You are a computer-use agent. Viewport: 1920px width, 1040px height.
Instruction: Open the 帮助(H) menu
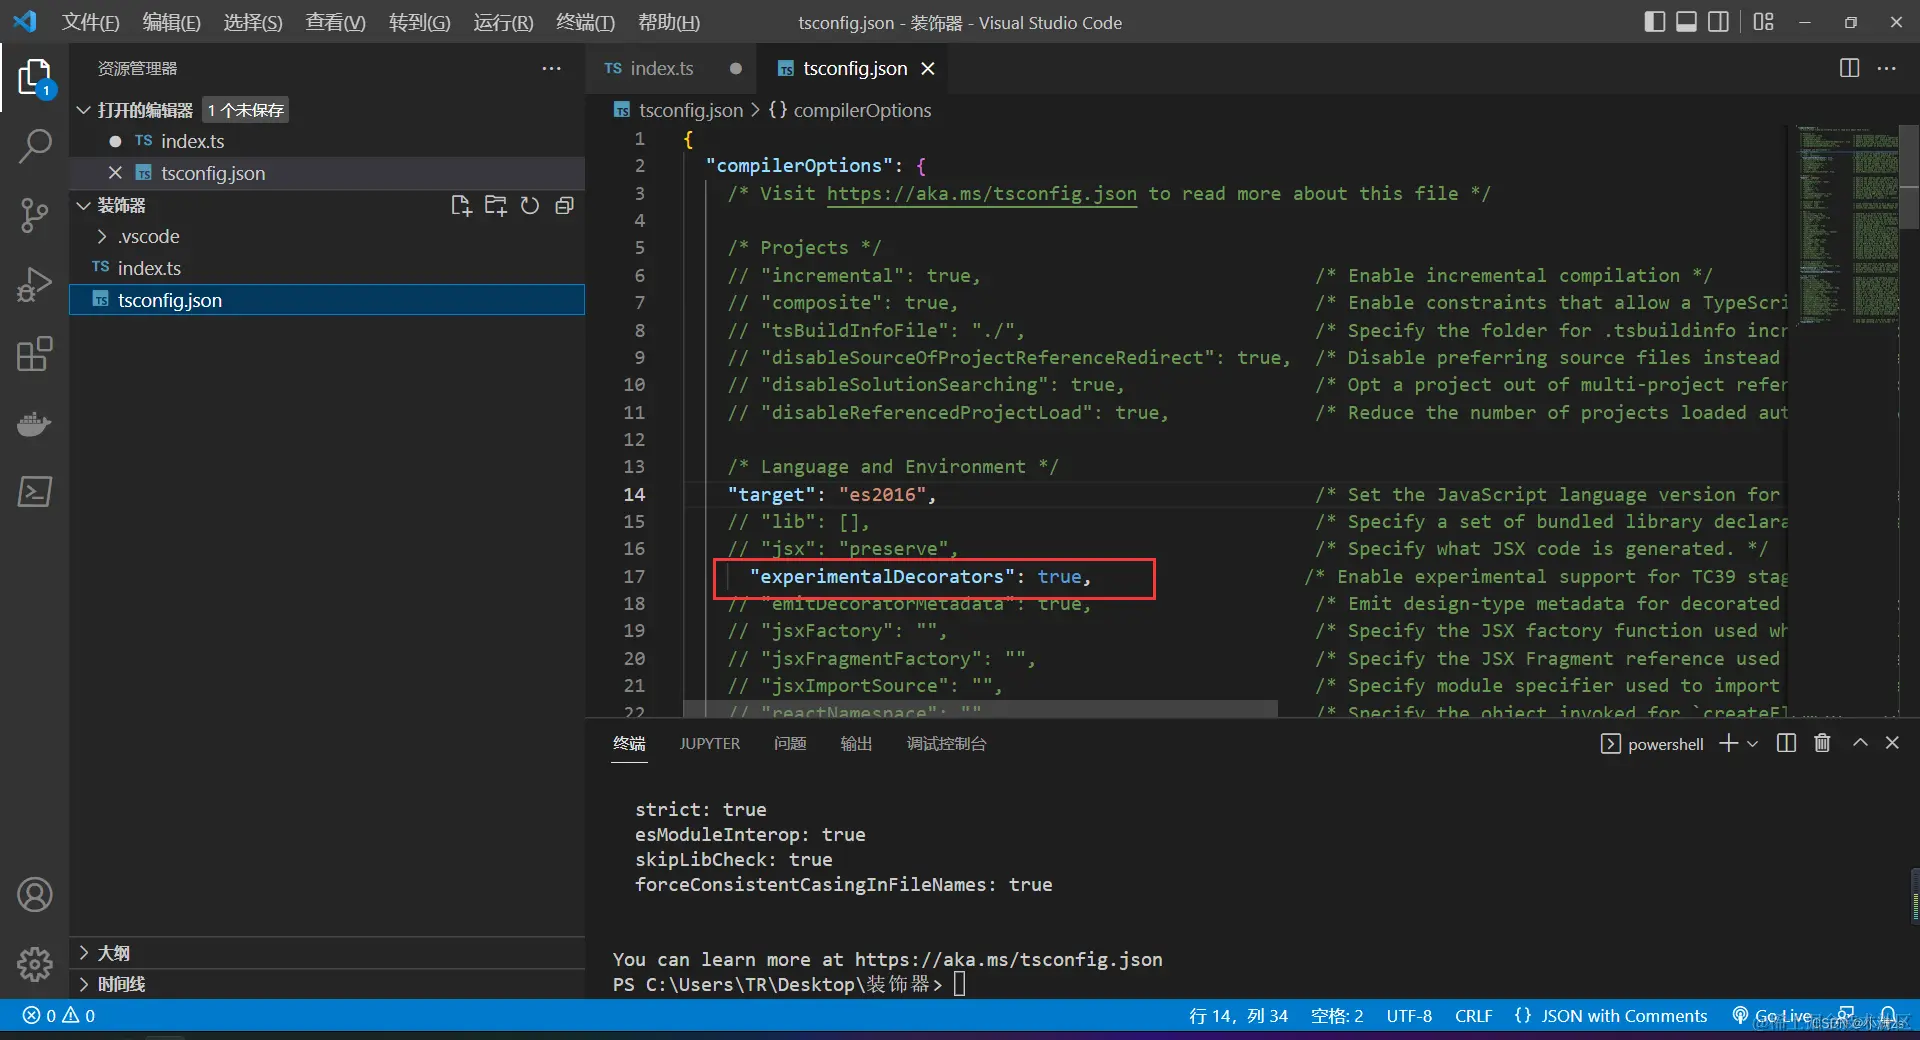tap(668, 22)
